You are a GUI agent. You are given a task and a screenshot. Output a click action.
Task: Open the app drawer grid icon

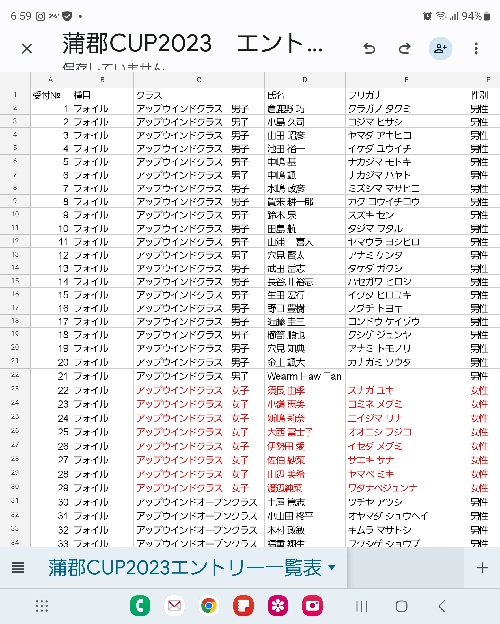click(x=42, y=606)
